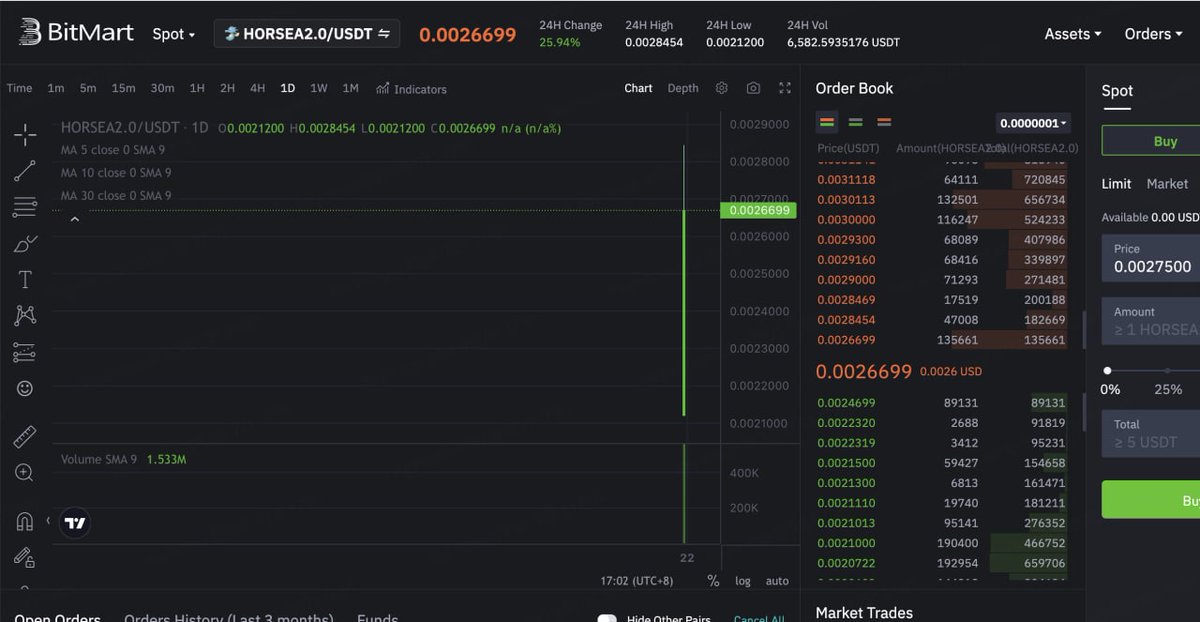1200x622 pixels.
Task: Collapse the drawing toolbar with side arrow
Action: [x=47, y=521]
